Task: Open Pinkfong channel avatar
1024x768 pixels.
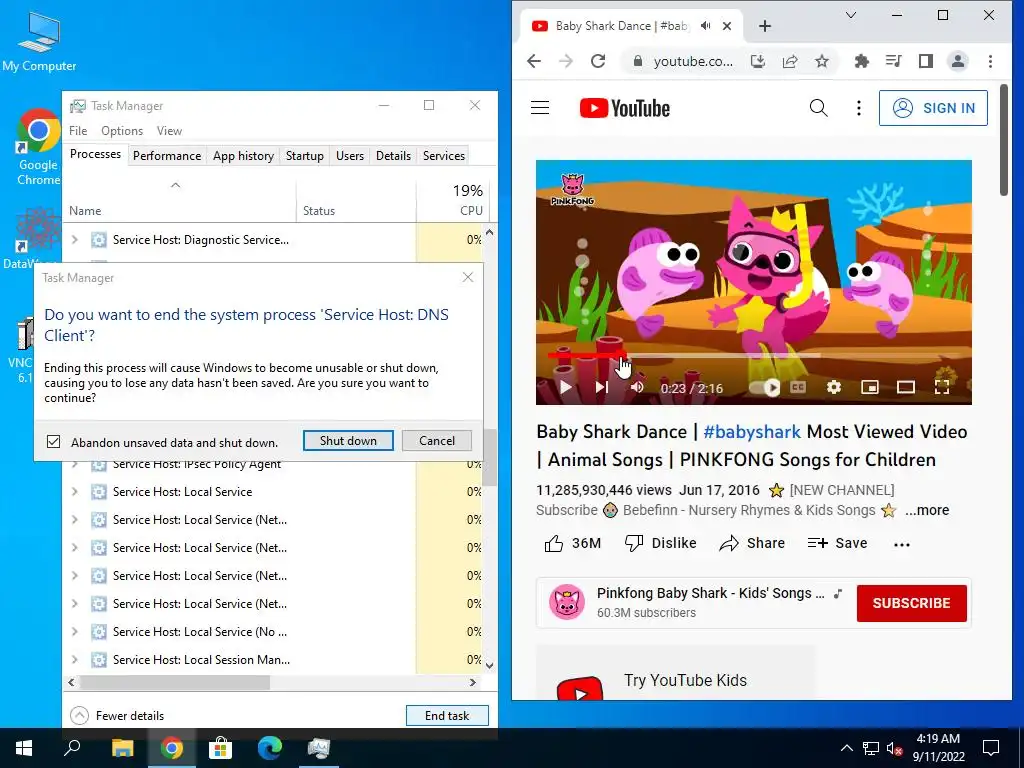Action: [x=567, y=602]
